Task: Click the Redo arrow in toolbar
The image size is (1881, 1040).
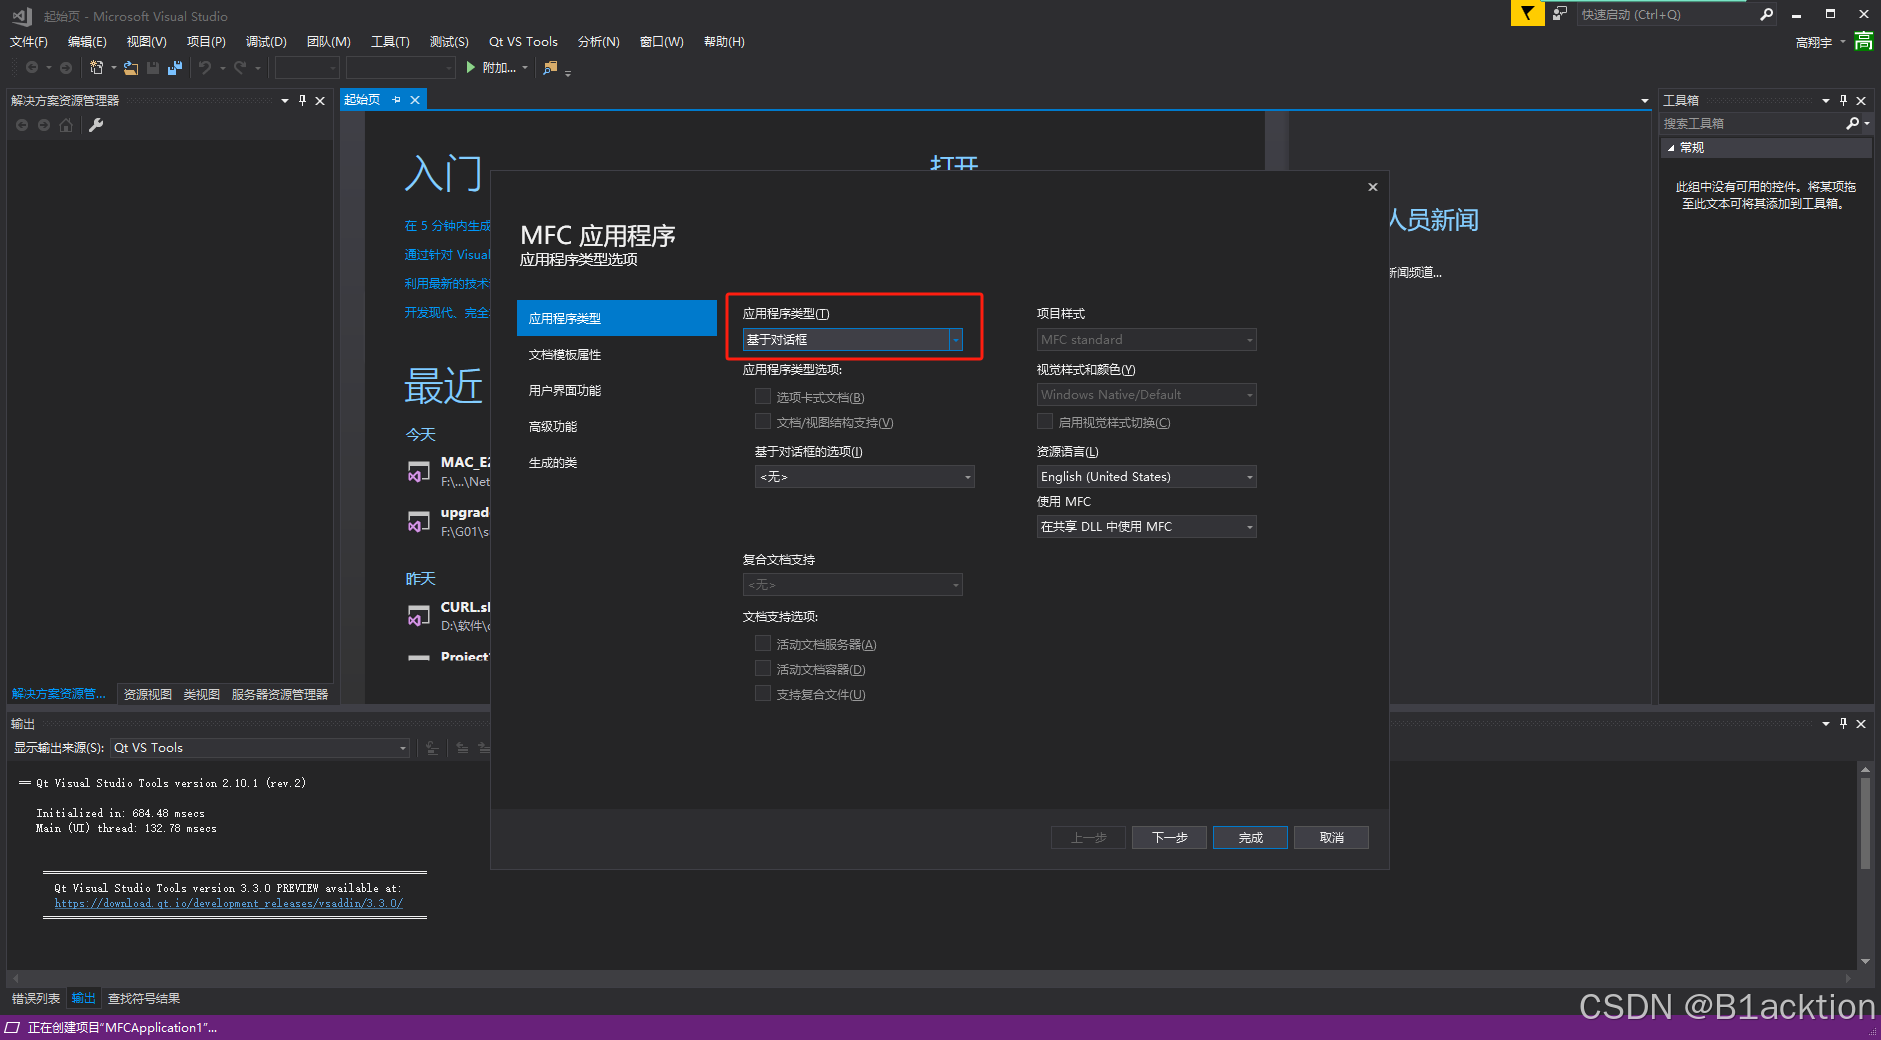Action: [x=240, y=68]
